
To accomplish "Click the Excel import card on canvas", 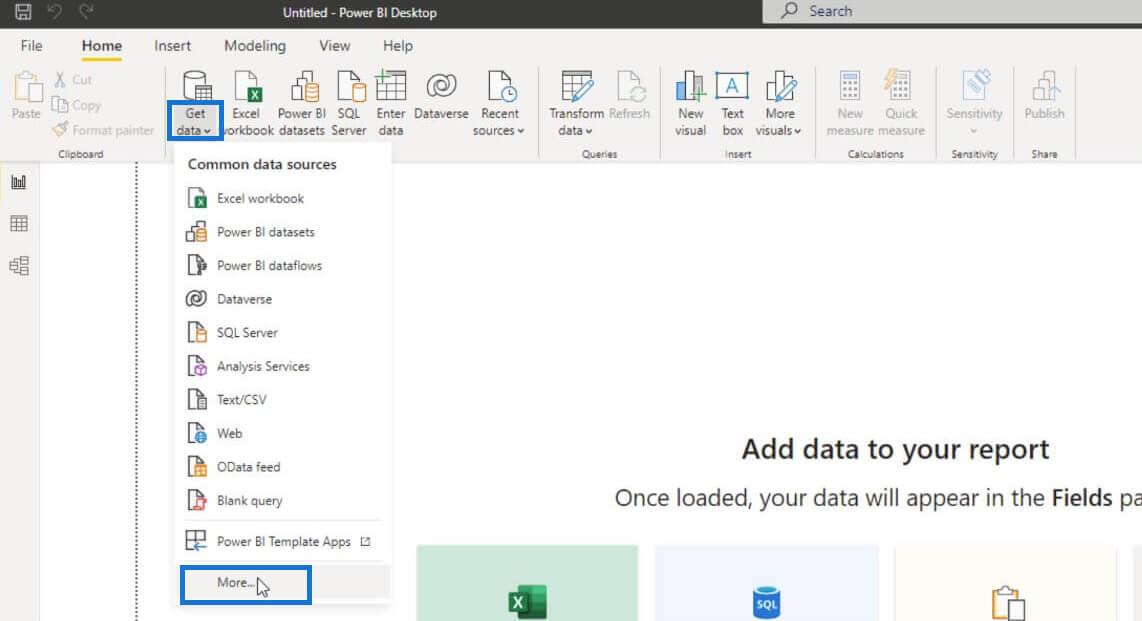I will coord(527,583).
